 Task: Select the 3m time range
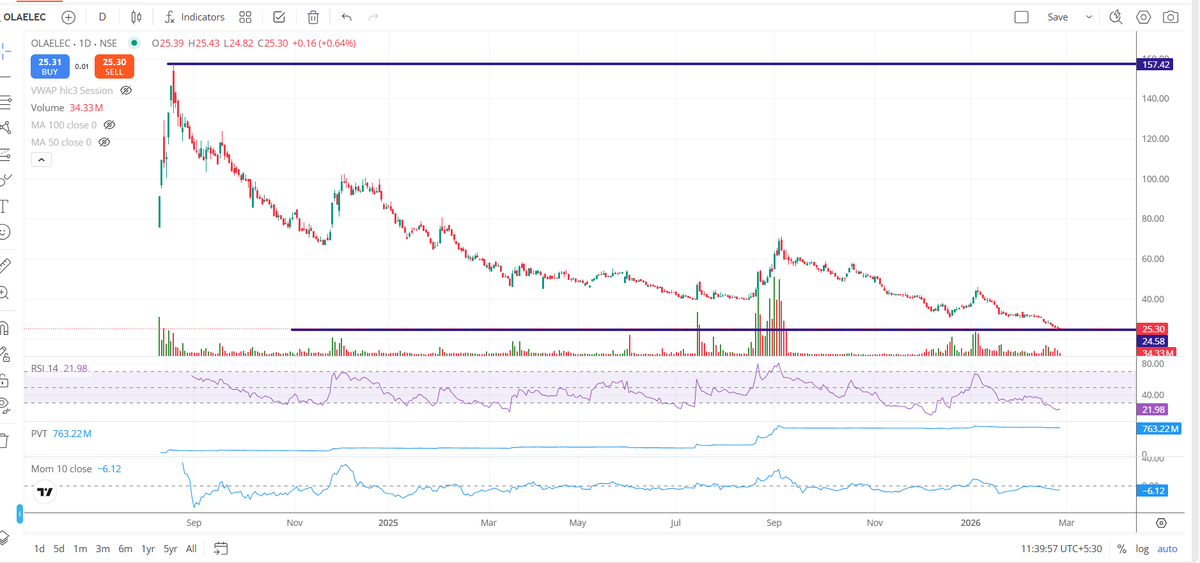click(x=102, y=548)
